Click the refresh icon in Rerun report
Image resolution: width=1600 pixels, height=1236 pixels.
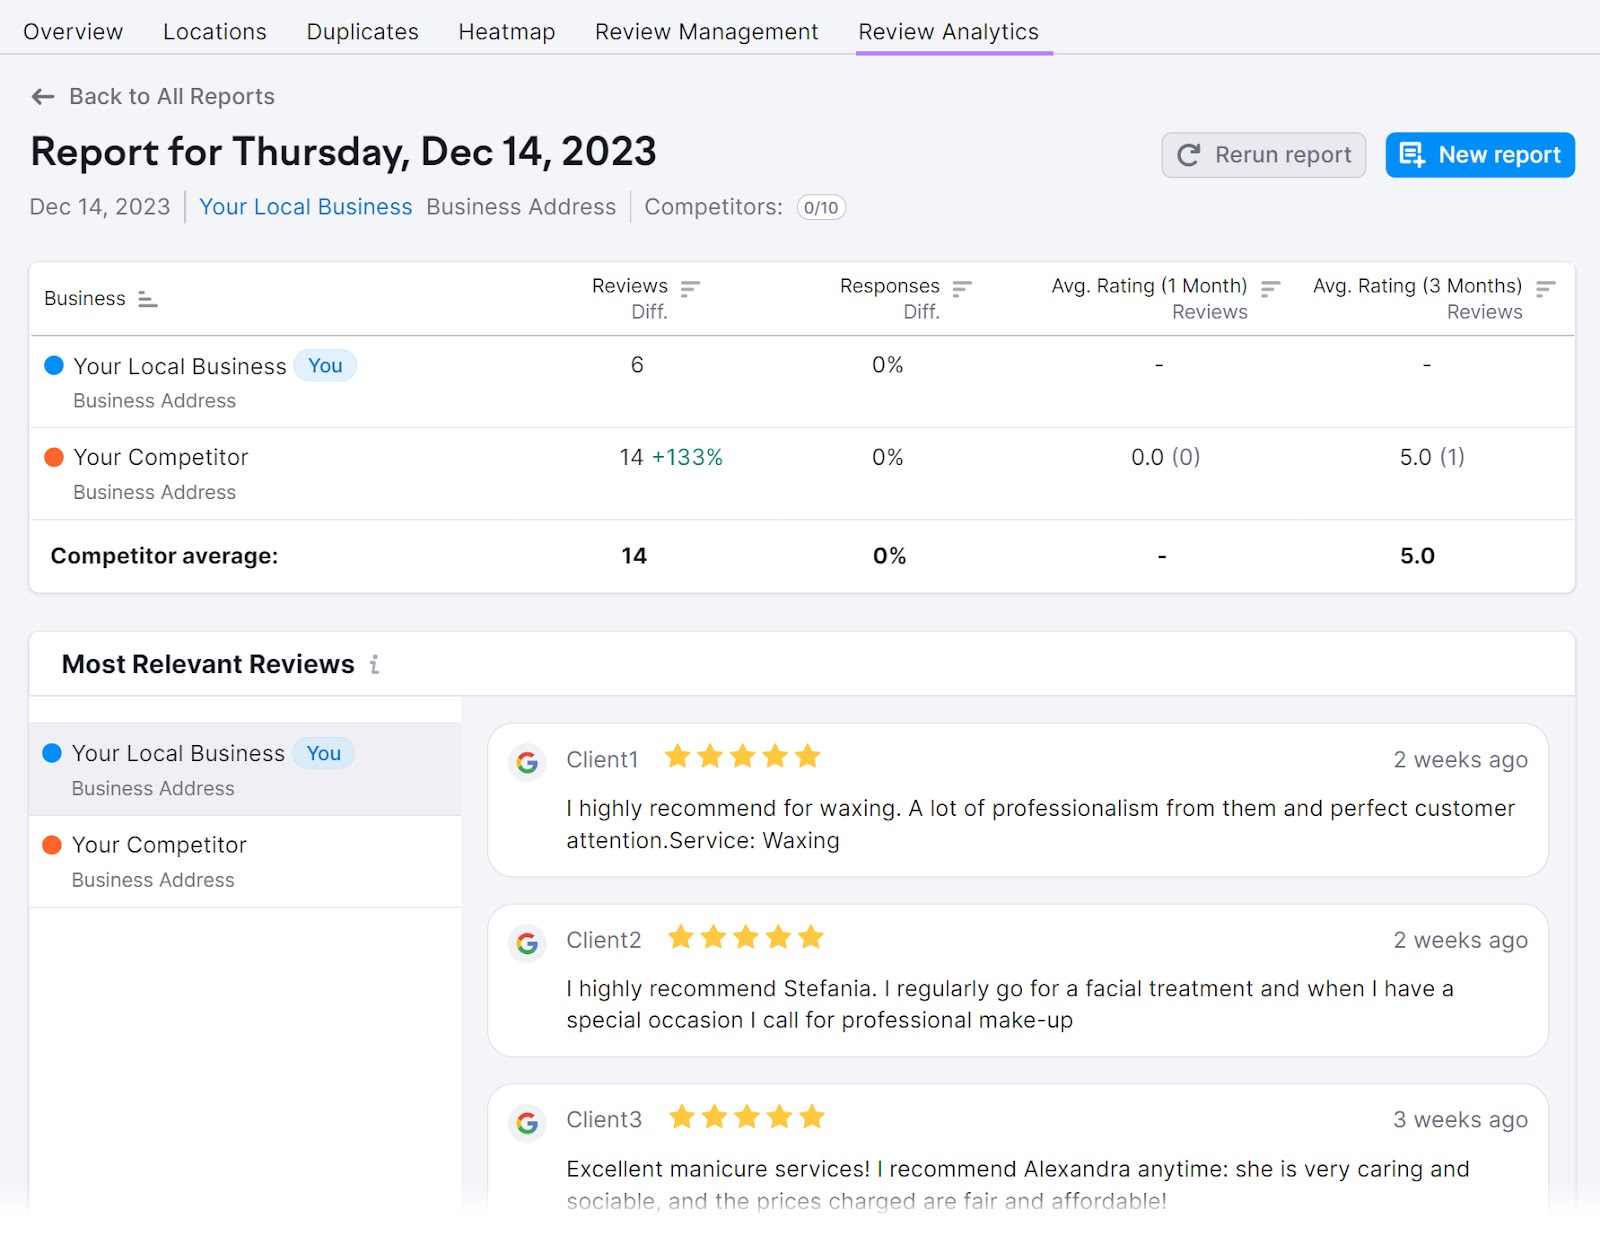coord(1188,155)
